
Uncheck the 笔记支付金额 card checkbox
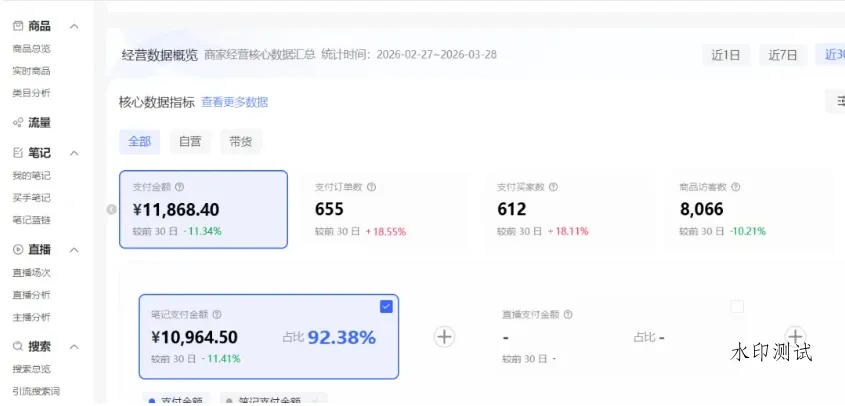point(386,307)
